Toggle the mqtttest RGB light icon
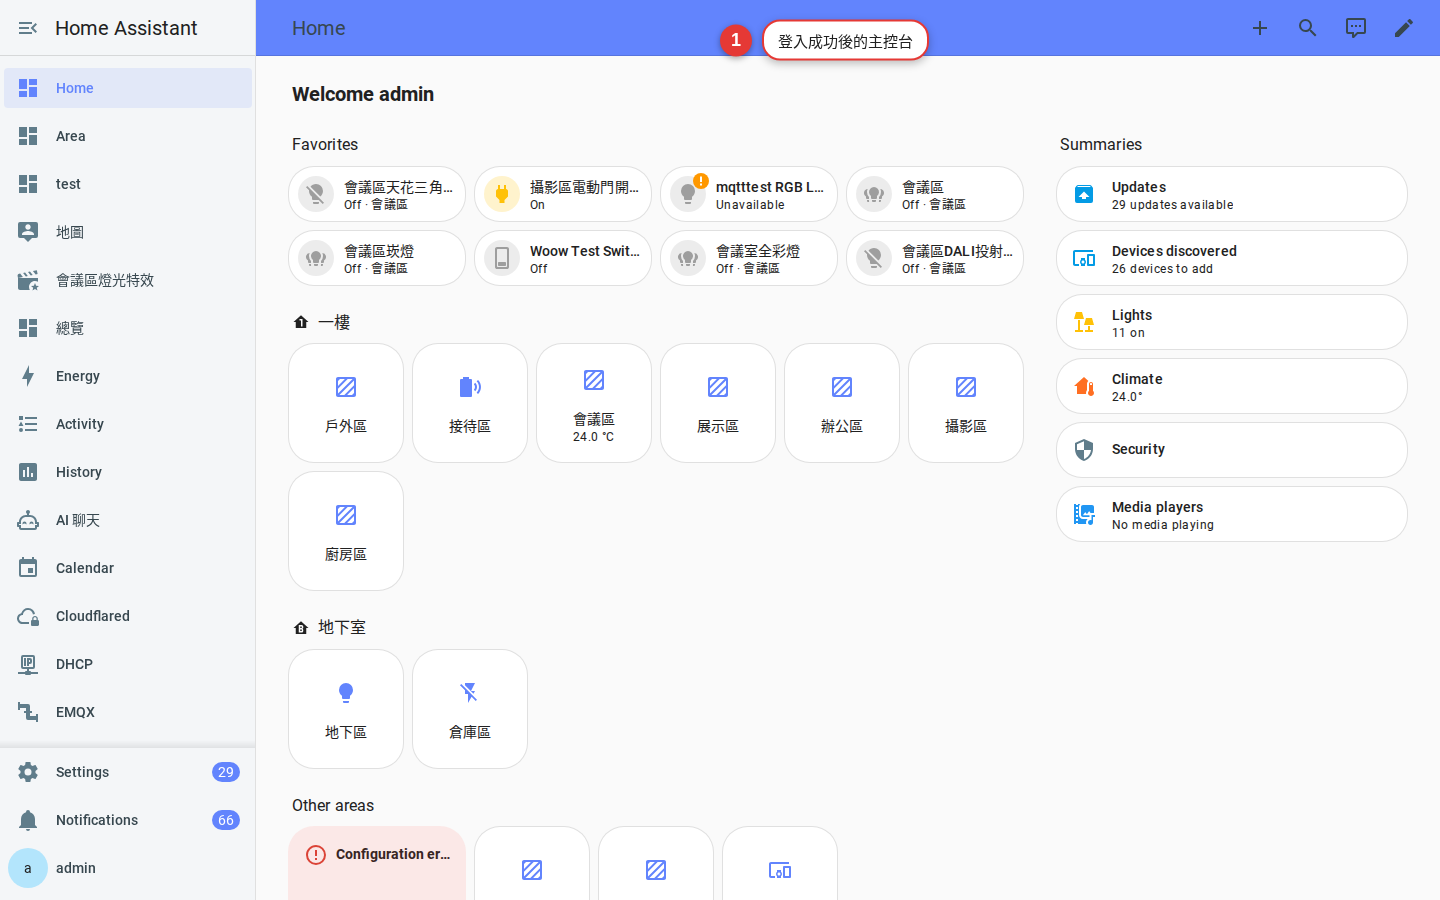 [688, 194]
